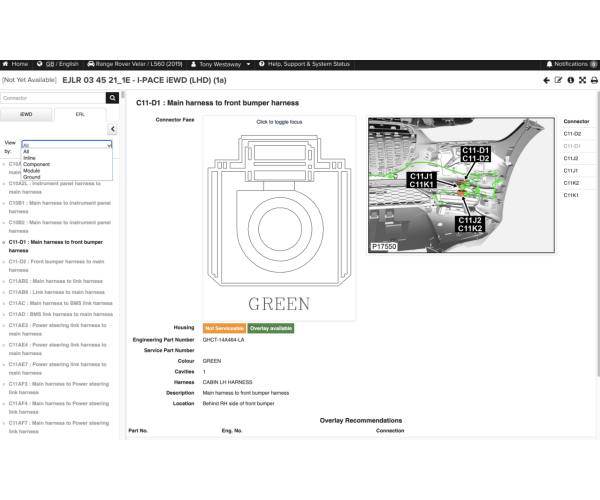Open C11AE3 : Power steering link harness
600x500 pixels.
point(57,329)
